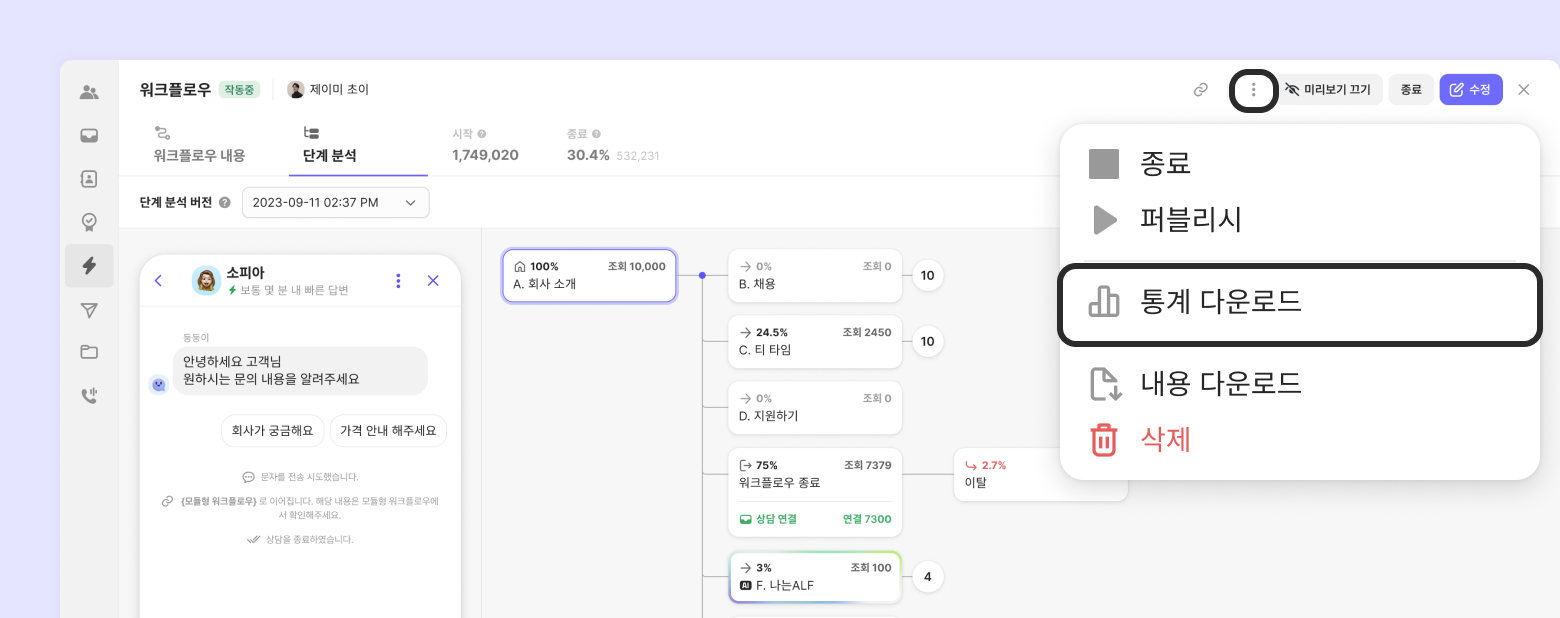Open the folder icon in sidebar
Image resolution: width=1560 pixels, height=618 pixels.
tap(89, 352)
